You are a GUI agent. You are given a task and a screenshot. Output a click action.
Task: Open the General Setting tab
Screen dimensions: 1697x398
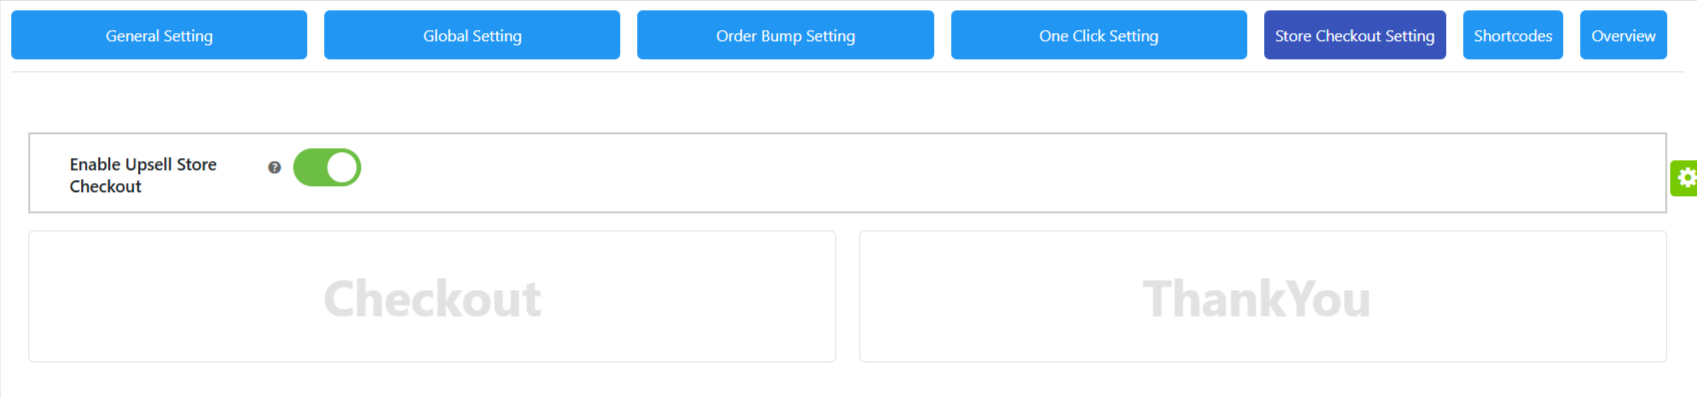click(x=159, y=35)
